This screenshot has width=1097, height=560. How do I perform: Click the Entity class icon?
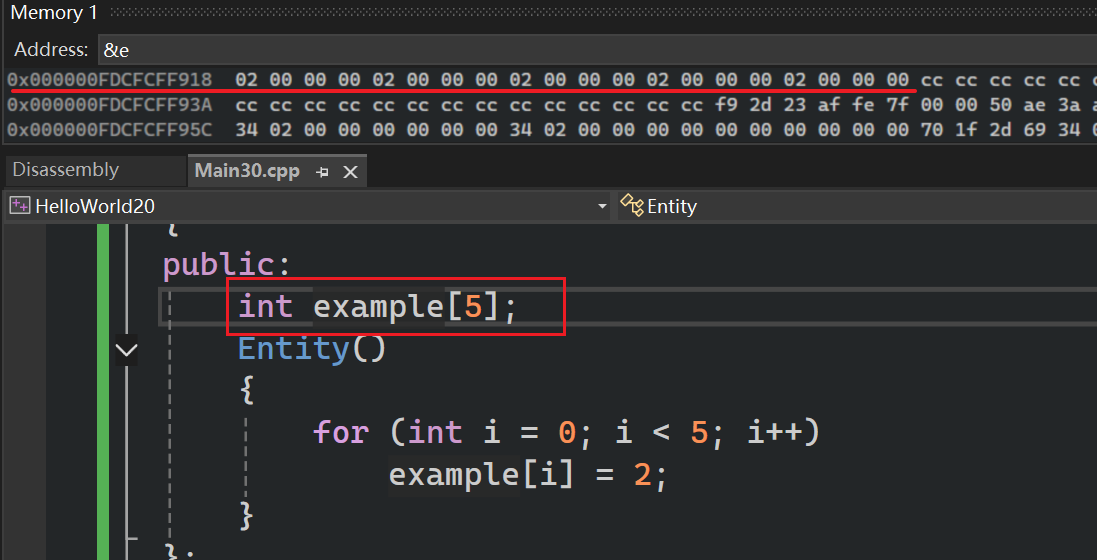631,206
